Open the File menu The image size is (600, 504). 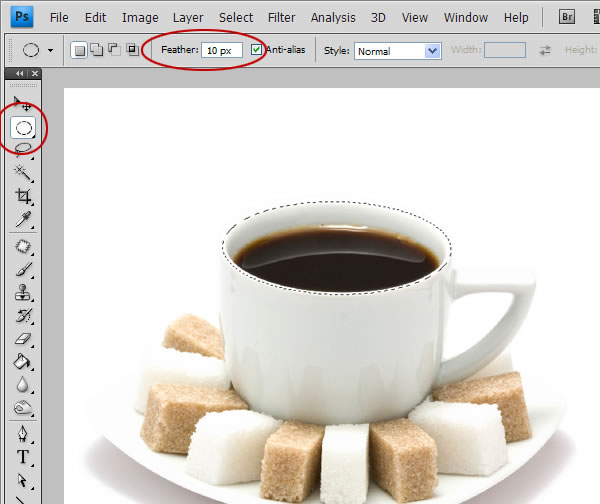coord(59,18)
